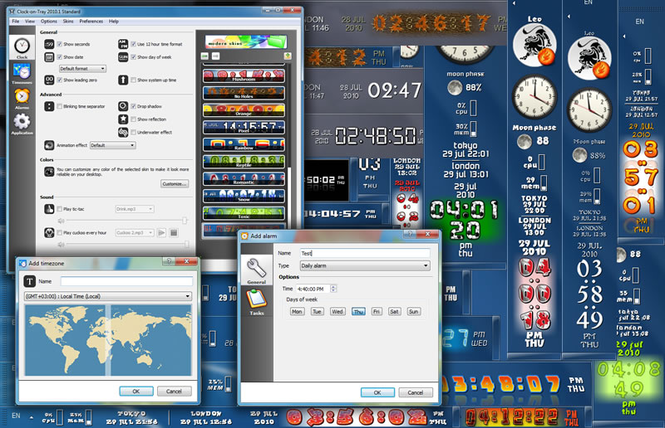Click the T name icon in Add timezone

point(29,281)
